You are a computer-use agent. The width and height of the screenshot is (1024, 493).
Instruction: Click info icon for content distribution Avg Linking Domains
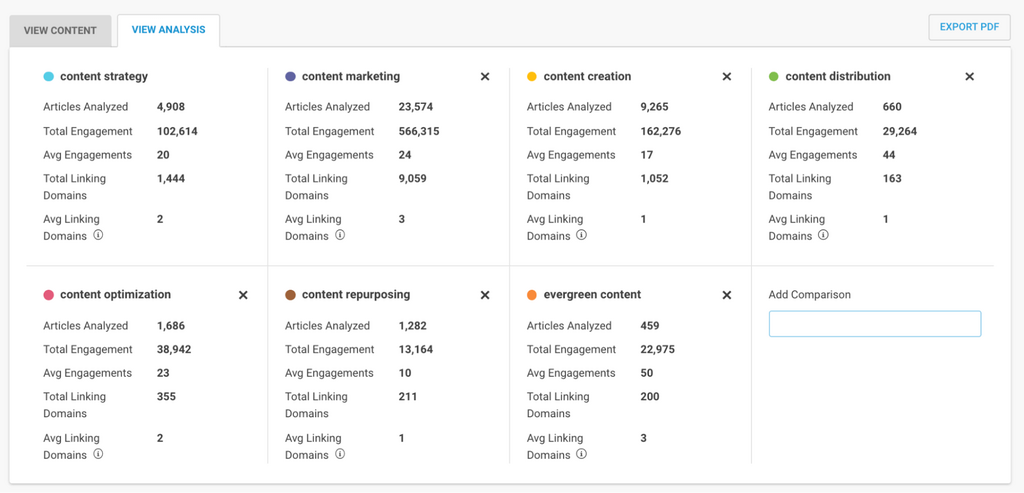823,236
